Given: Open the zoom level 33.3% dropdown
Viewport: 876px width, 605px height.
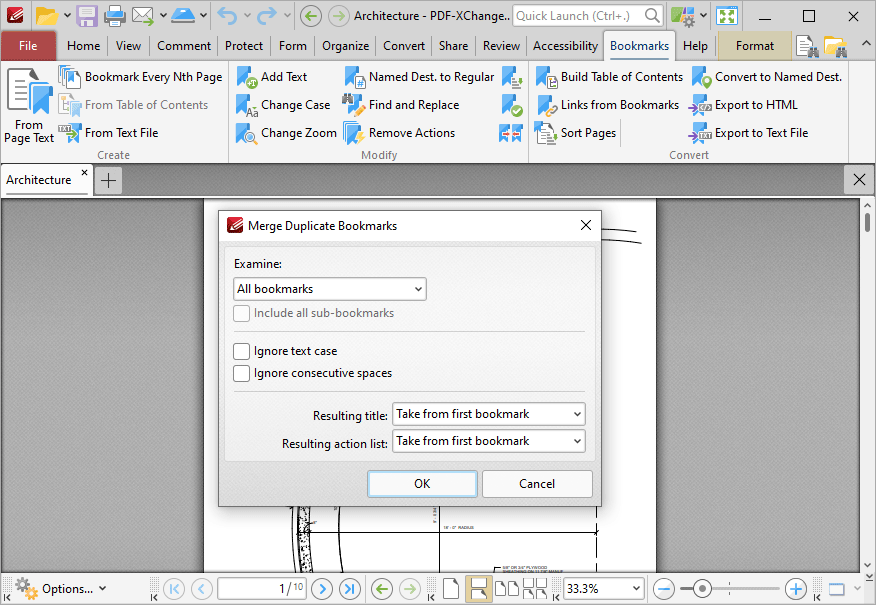Looking at the screenshot, I should [635, 589].
